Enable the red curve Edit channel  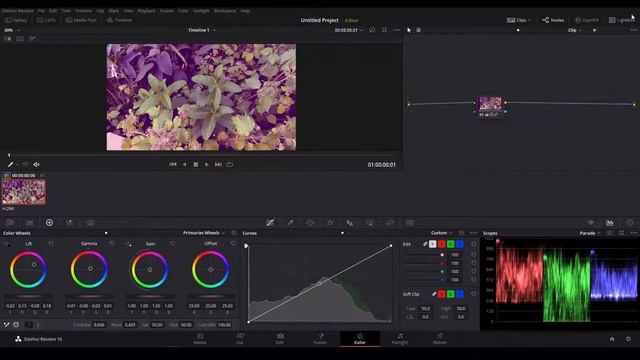coord(442,244)
